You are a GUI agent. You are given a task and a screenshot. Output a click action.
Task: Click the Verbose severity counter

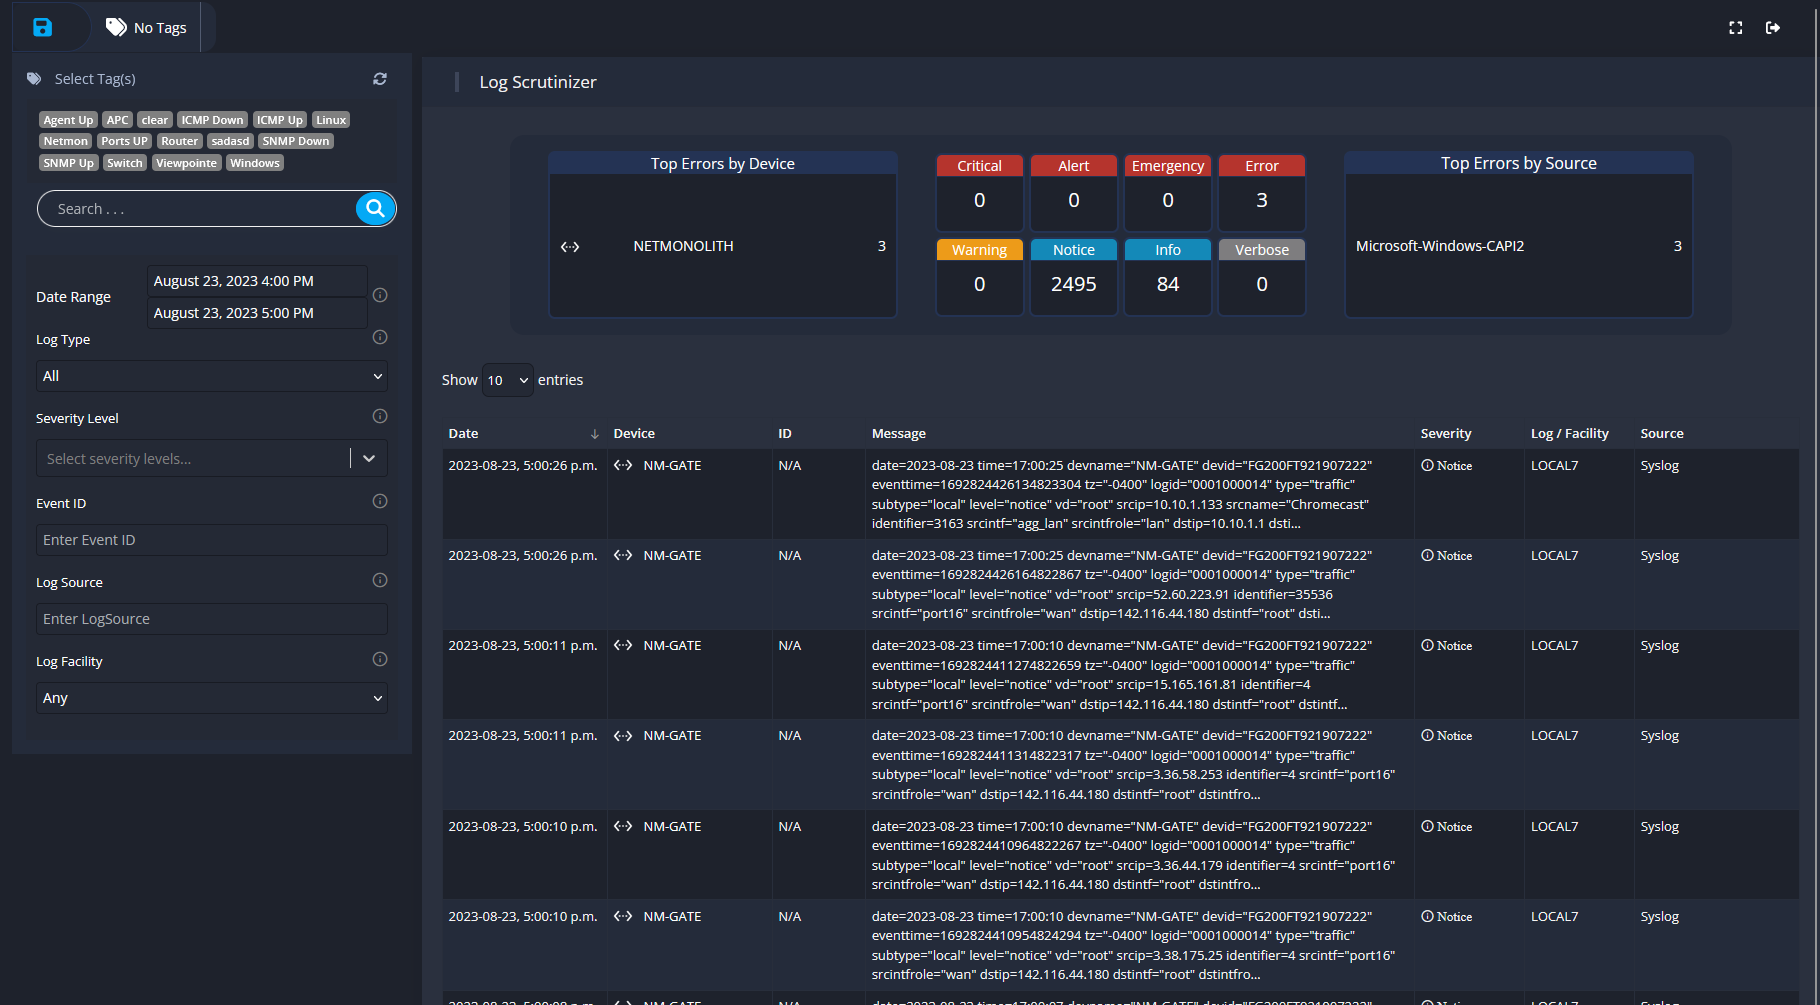[x=1262, y=277]
